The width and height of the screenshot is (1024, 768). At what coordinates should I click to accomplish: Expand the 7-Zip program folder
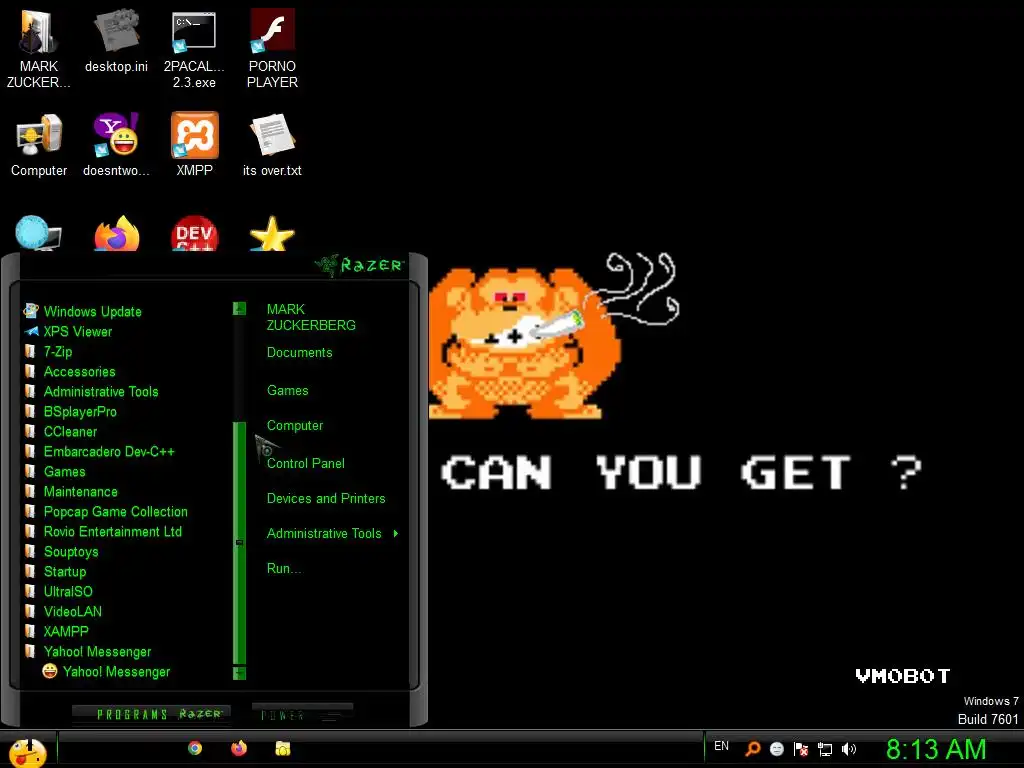(48, 351)
